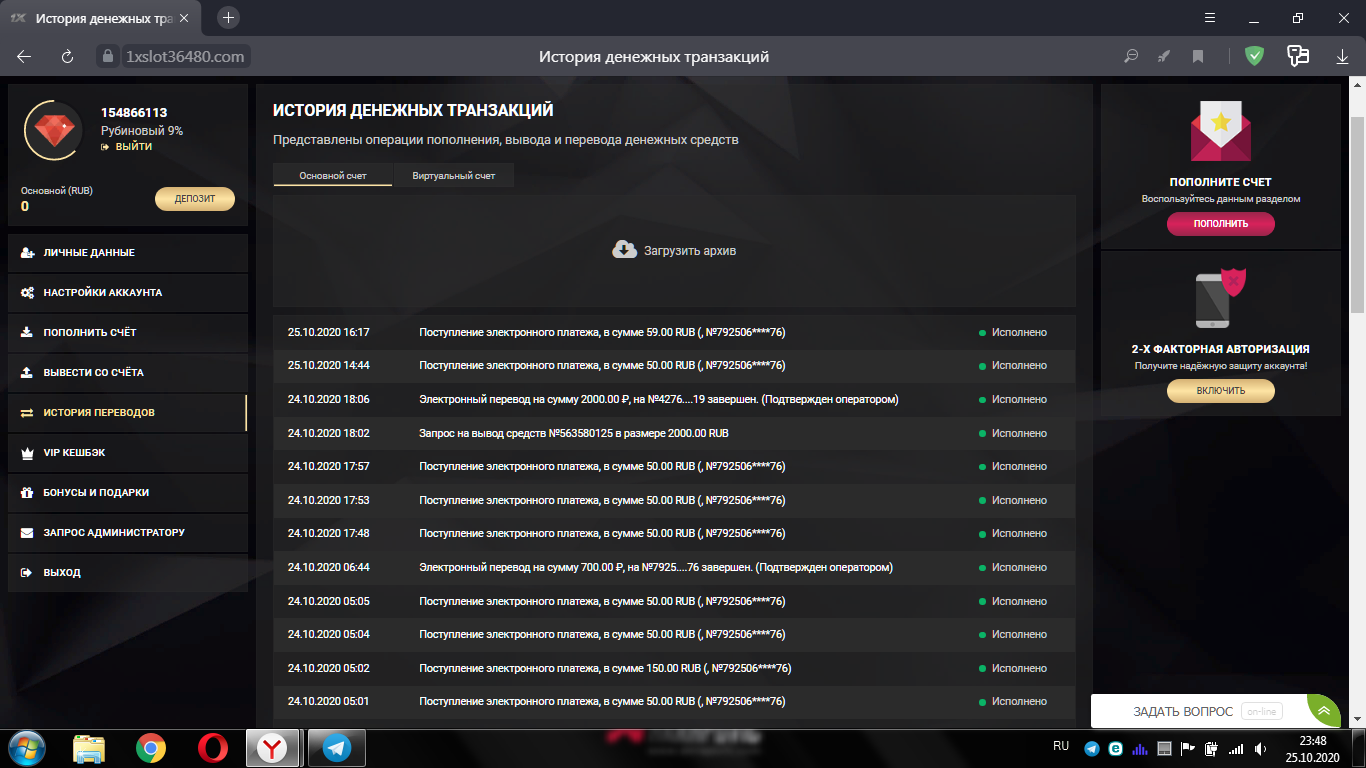Launch Google Chrome from the taskbar
Screen dimensions: 1366x768
(151, 748)
